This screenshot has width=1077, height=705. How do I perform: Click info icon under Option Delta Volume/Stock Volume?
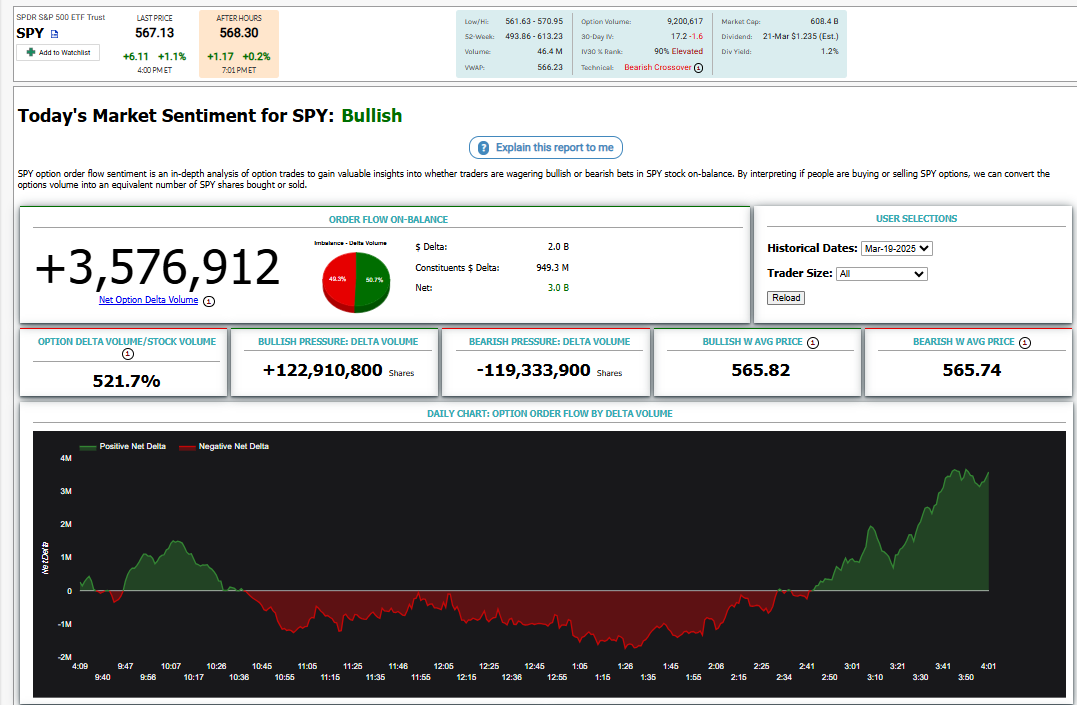tap(128, 354)
